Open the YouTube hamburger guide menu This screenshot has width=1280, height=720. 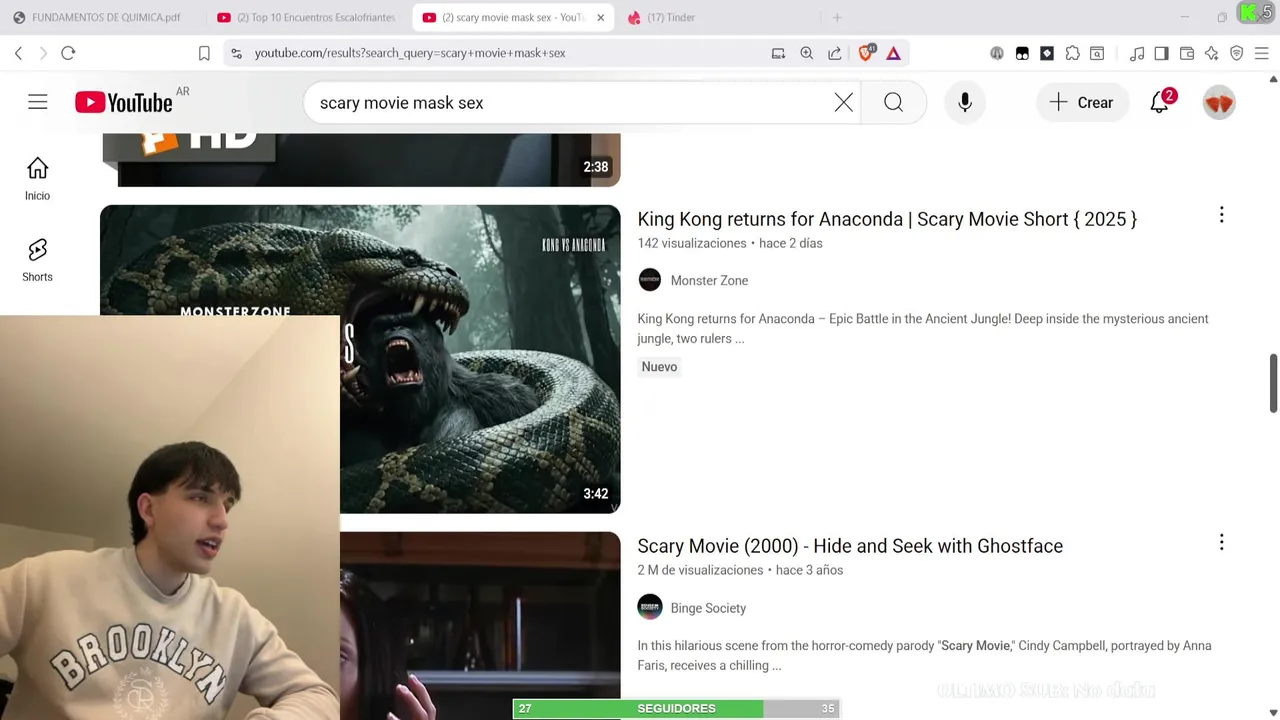pyautogui.click(x=38, y=102)
